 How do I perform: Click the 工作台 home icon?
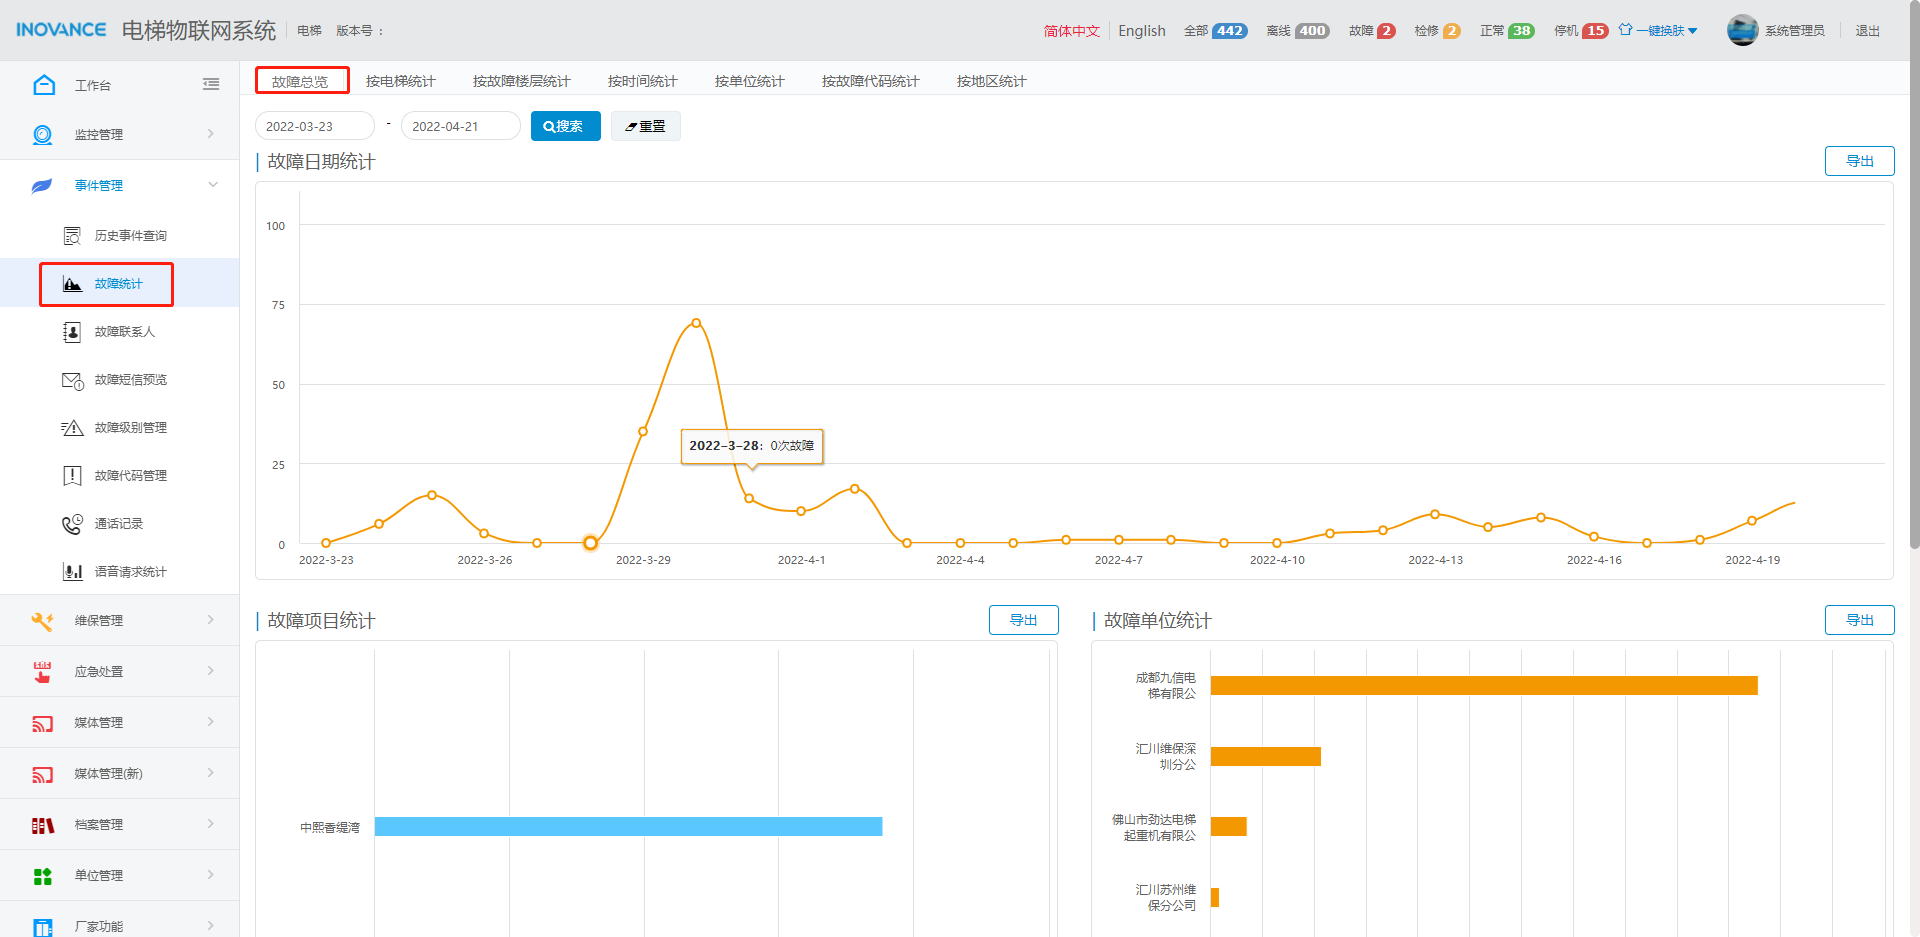click(44, 85)
